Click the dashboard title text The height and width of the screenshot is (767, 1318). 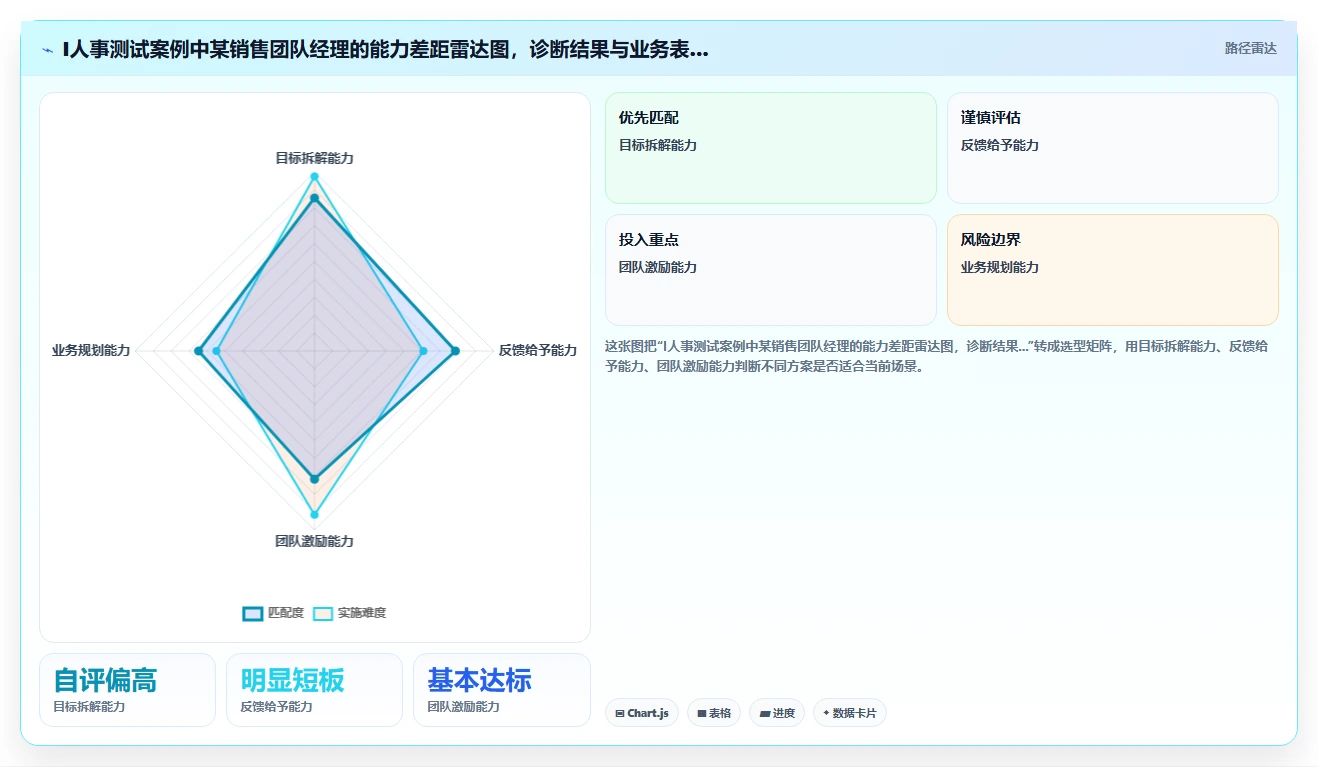click(x=385, y=49)
